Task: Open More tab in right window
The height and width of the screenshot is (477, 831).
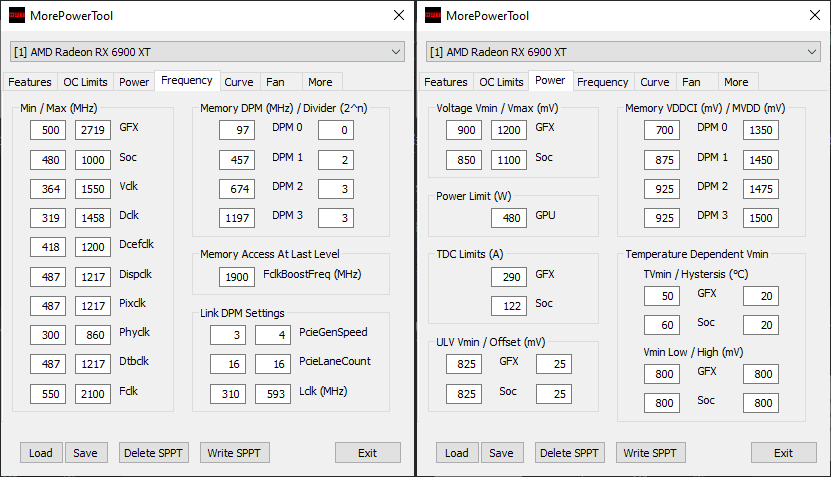Action: [736, 82]
